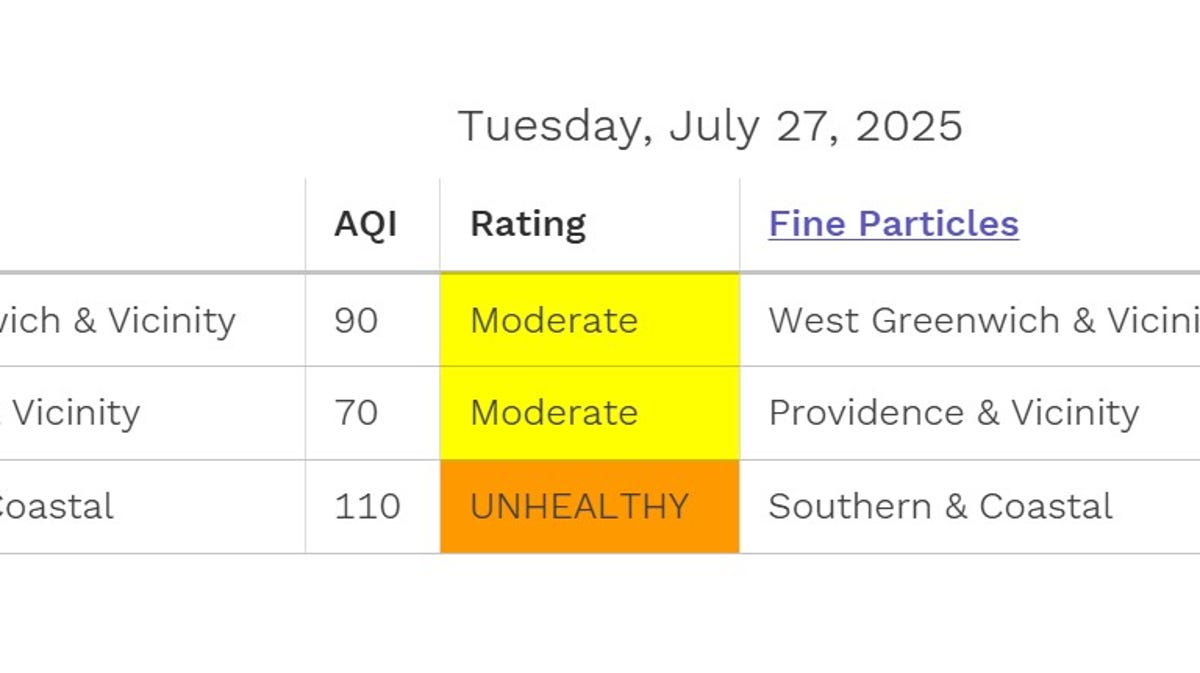Select yellow Moderate cell in the 90 row

click(590, 320)
